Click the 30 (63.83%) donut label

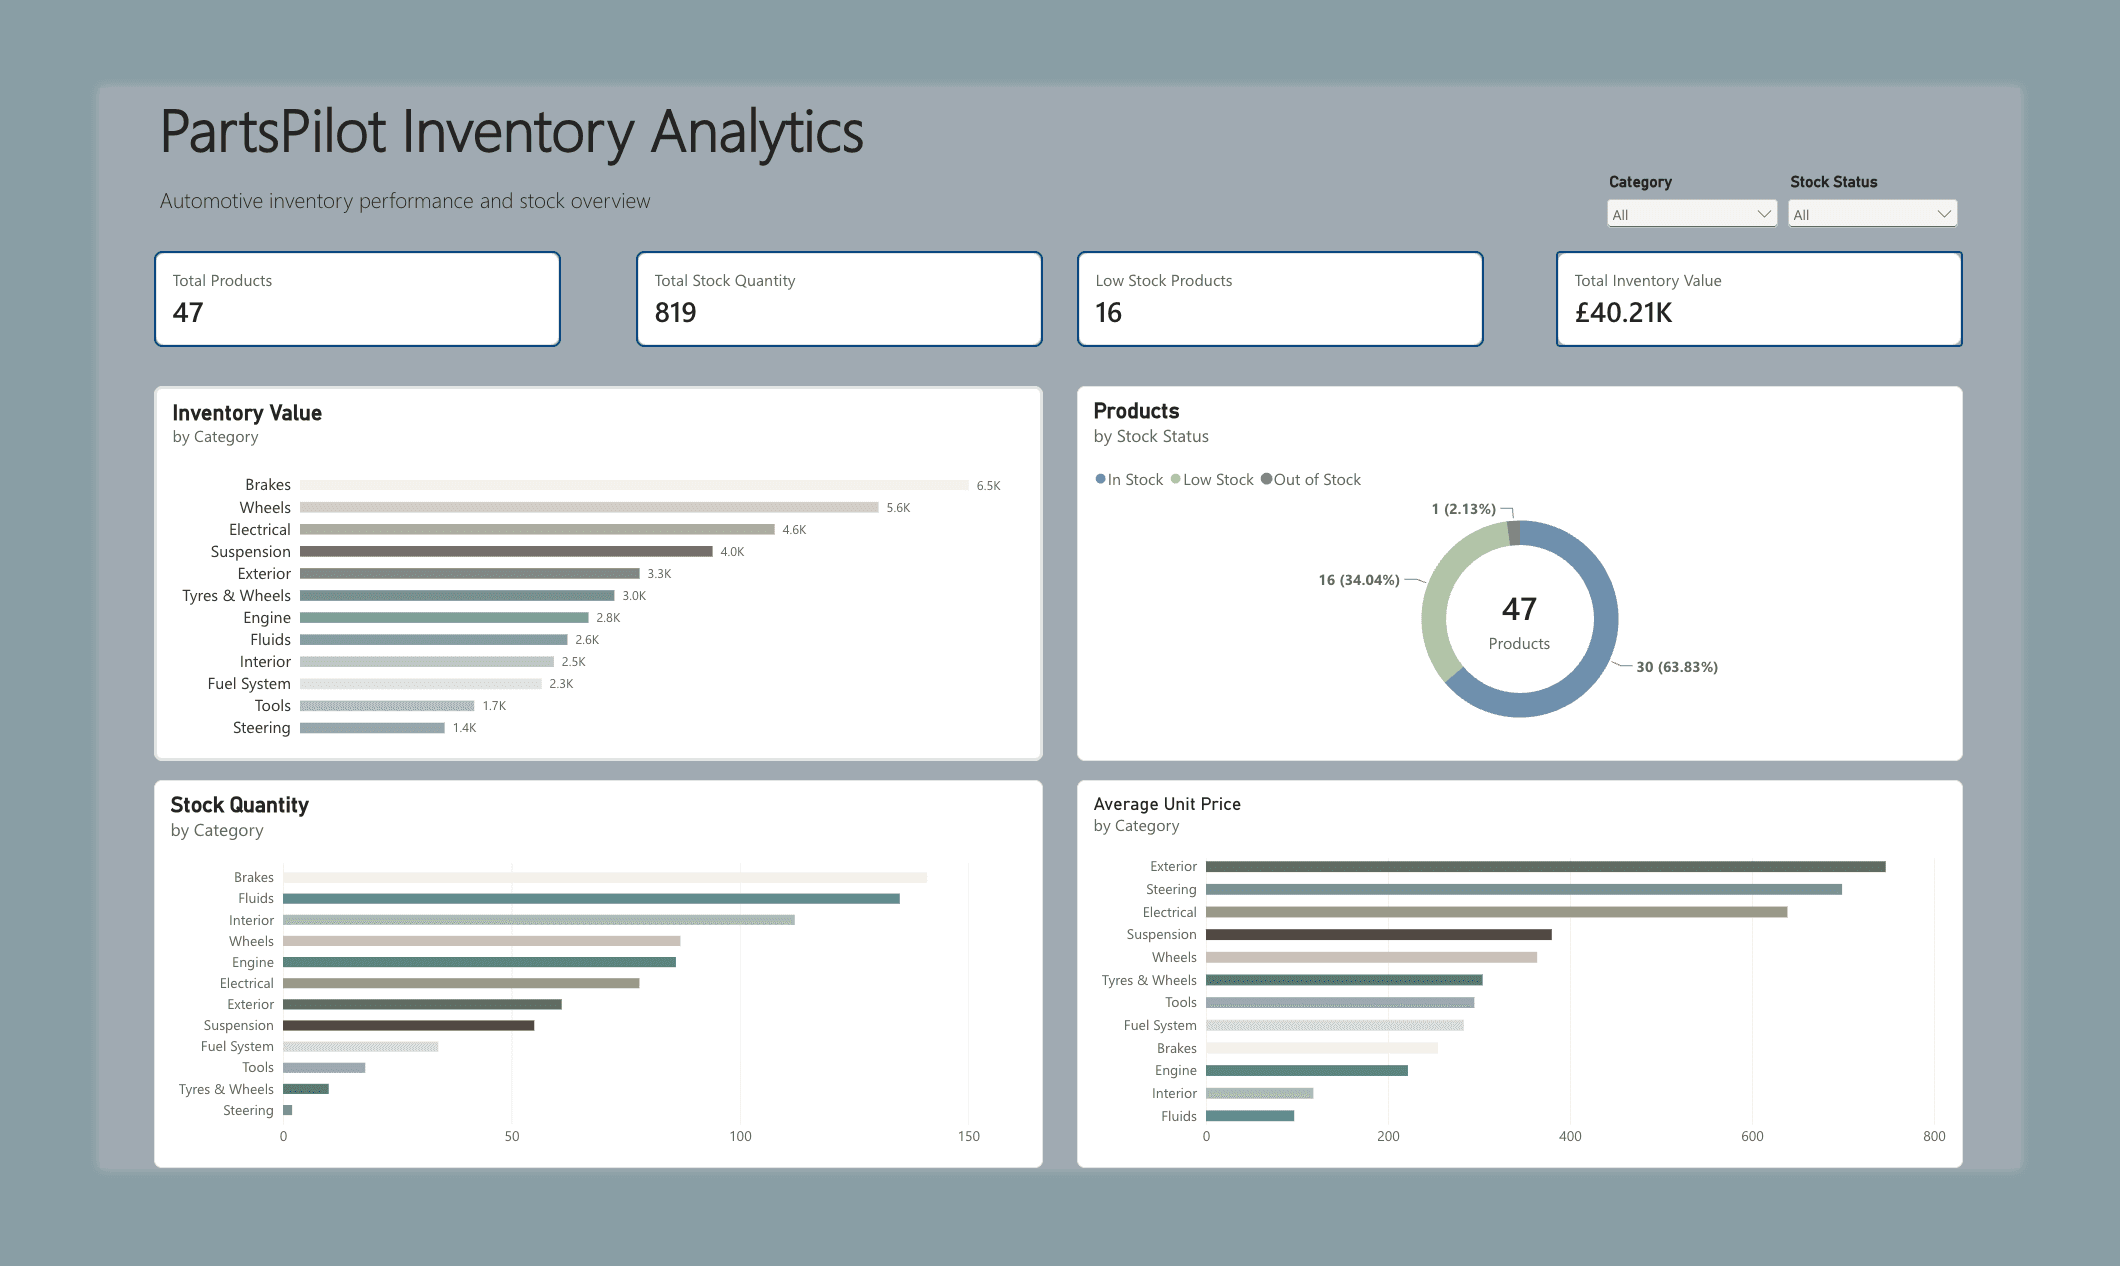[x=1677, y=667]
